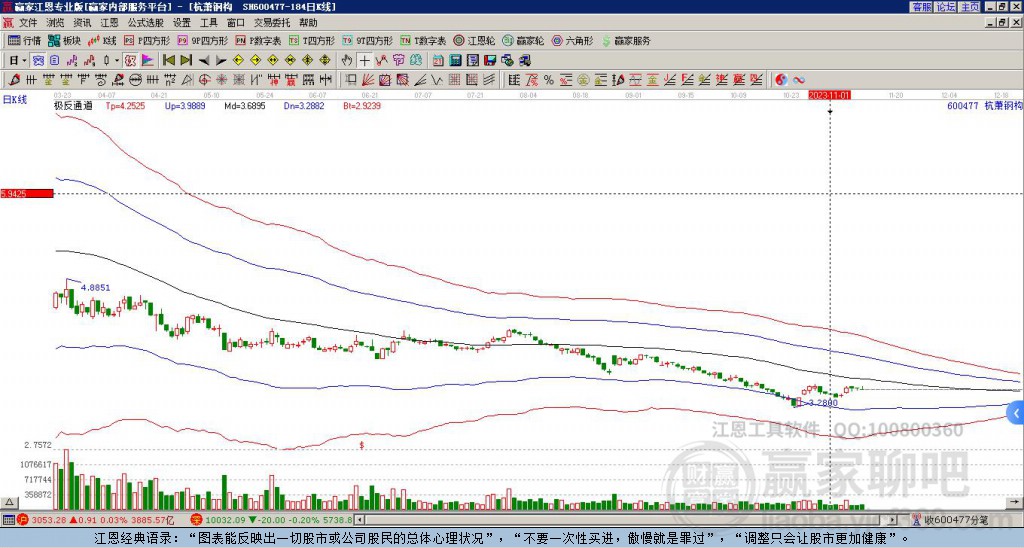The image size is (1024, 548).
Task: Click the scrollbar's left arrow
Action: 359,520
